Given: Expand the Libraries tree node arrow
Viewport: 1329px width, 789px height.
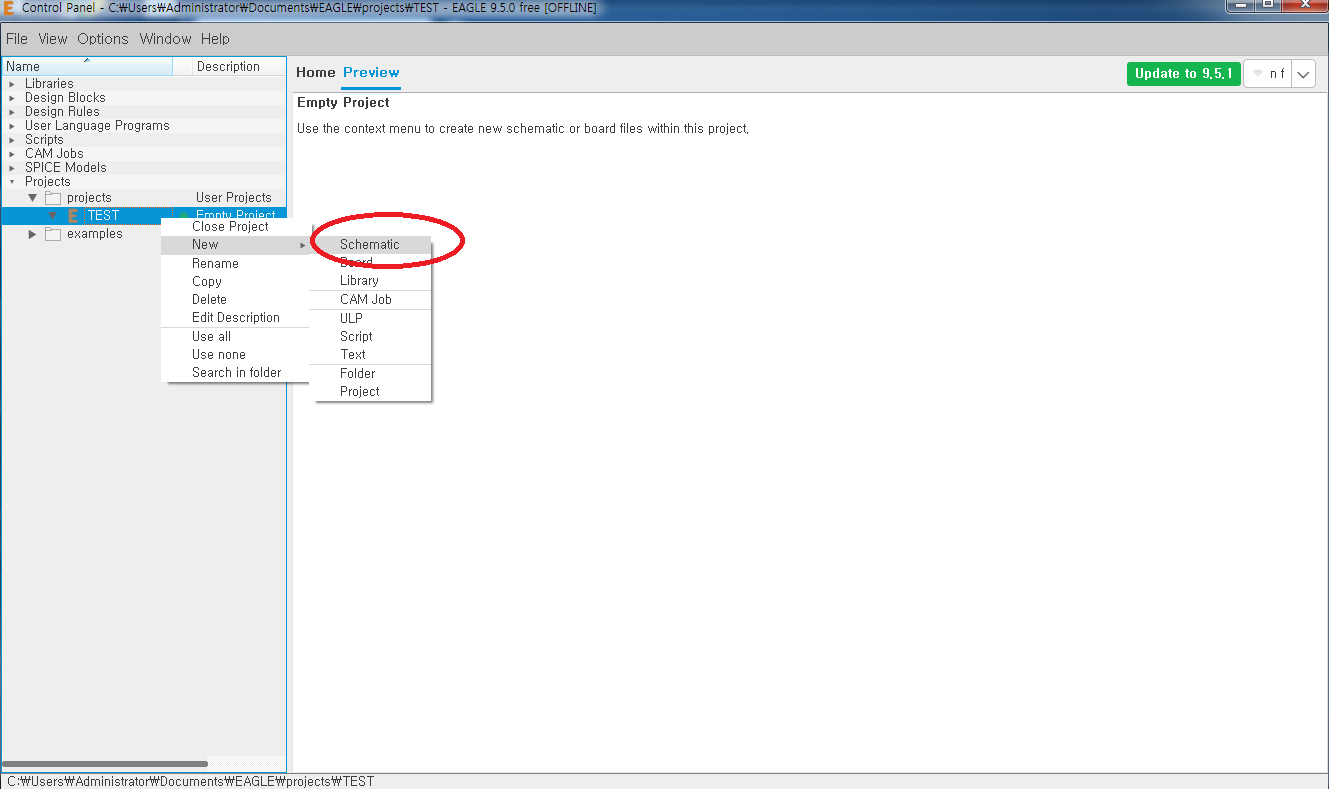Looking at the screenshot, I should (12, 84).
